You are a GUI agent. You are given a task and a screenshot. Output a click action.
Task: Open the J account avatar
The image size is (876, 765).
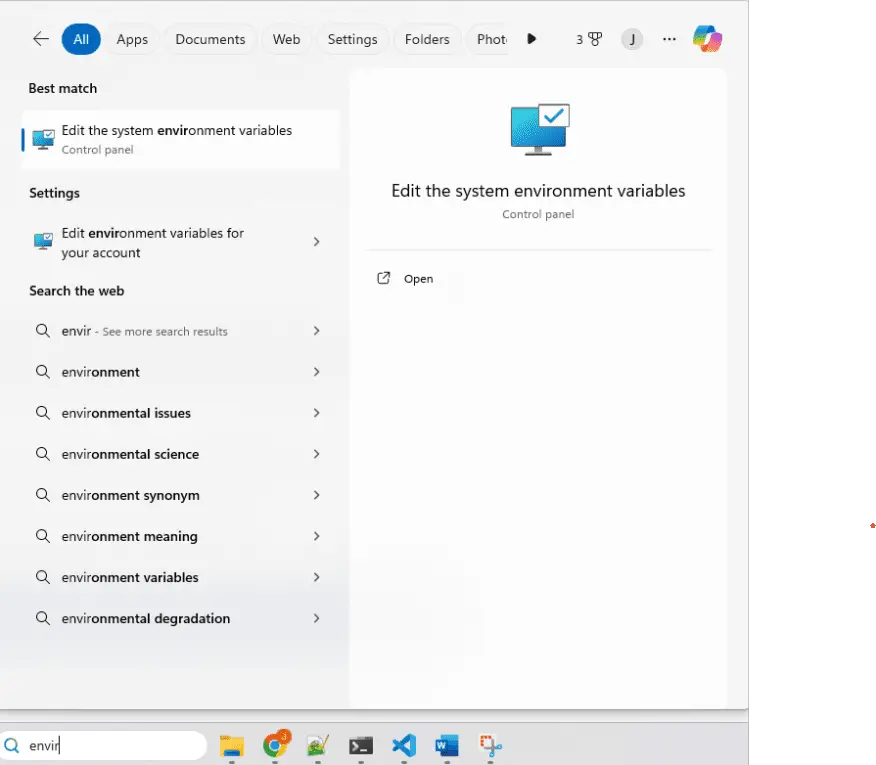(632, 39)
